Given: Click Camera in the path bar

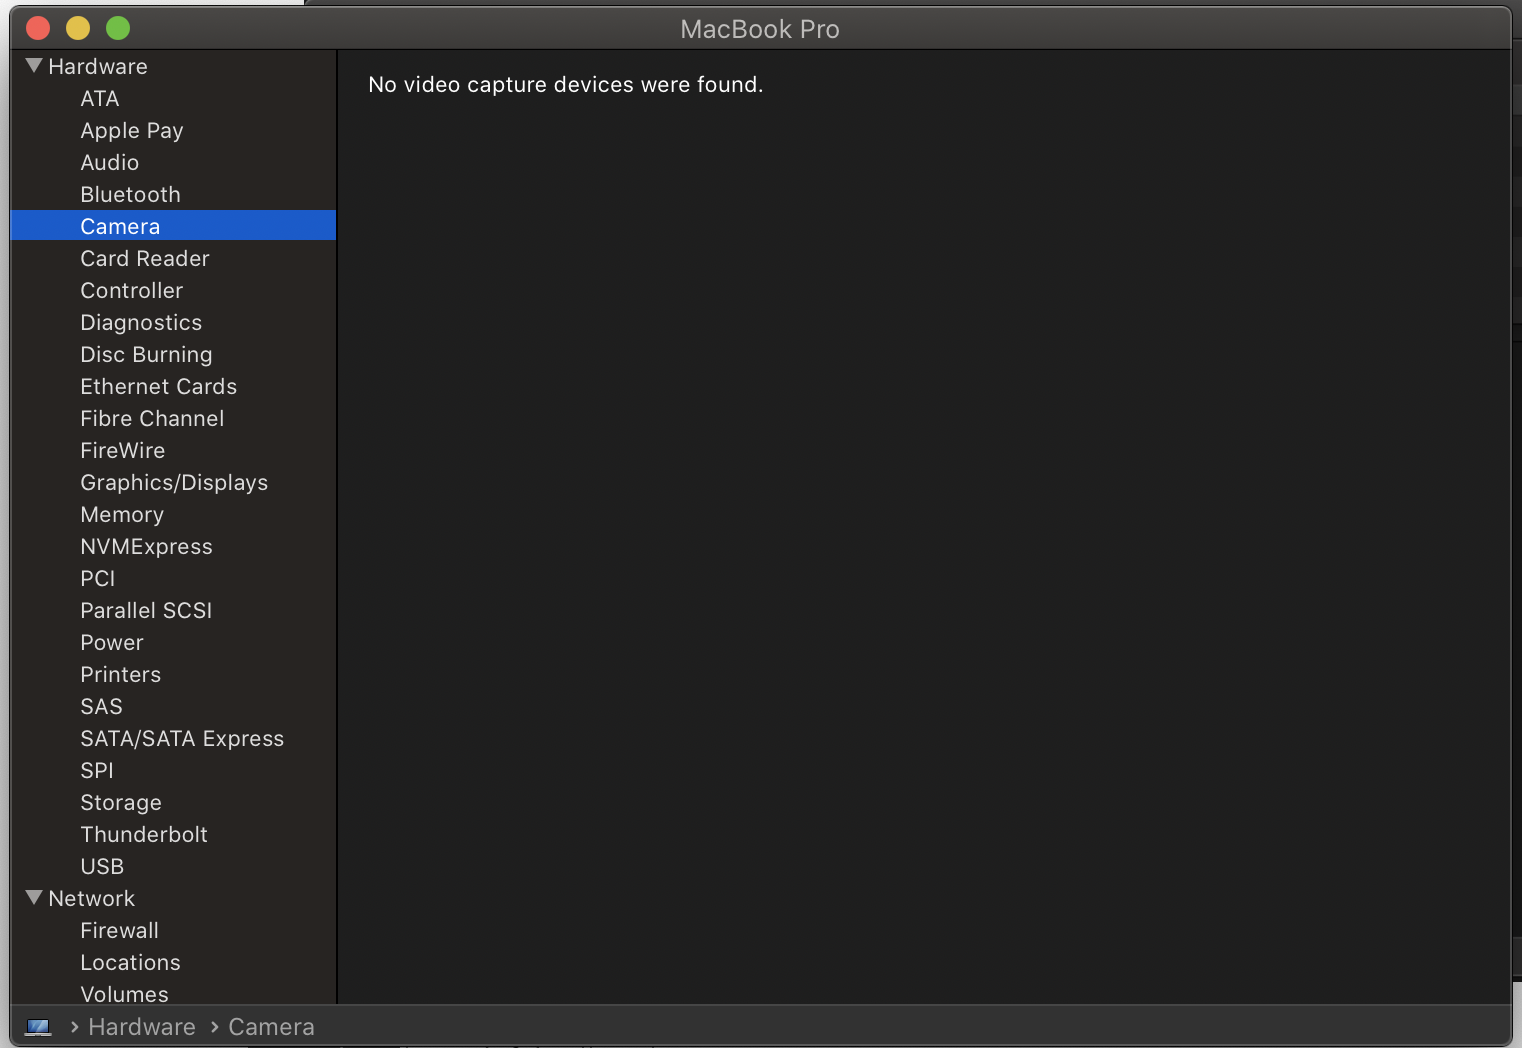Looking at the screenshot, I should pyautogui.click(x=271, y=1027).
